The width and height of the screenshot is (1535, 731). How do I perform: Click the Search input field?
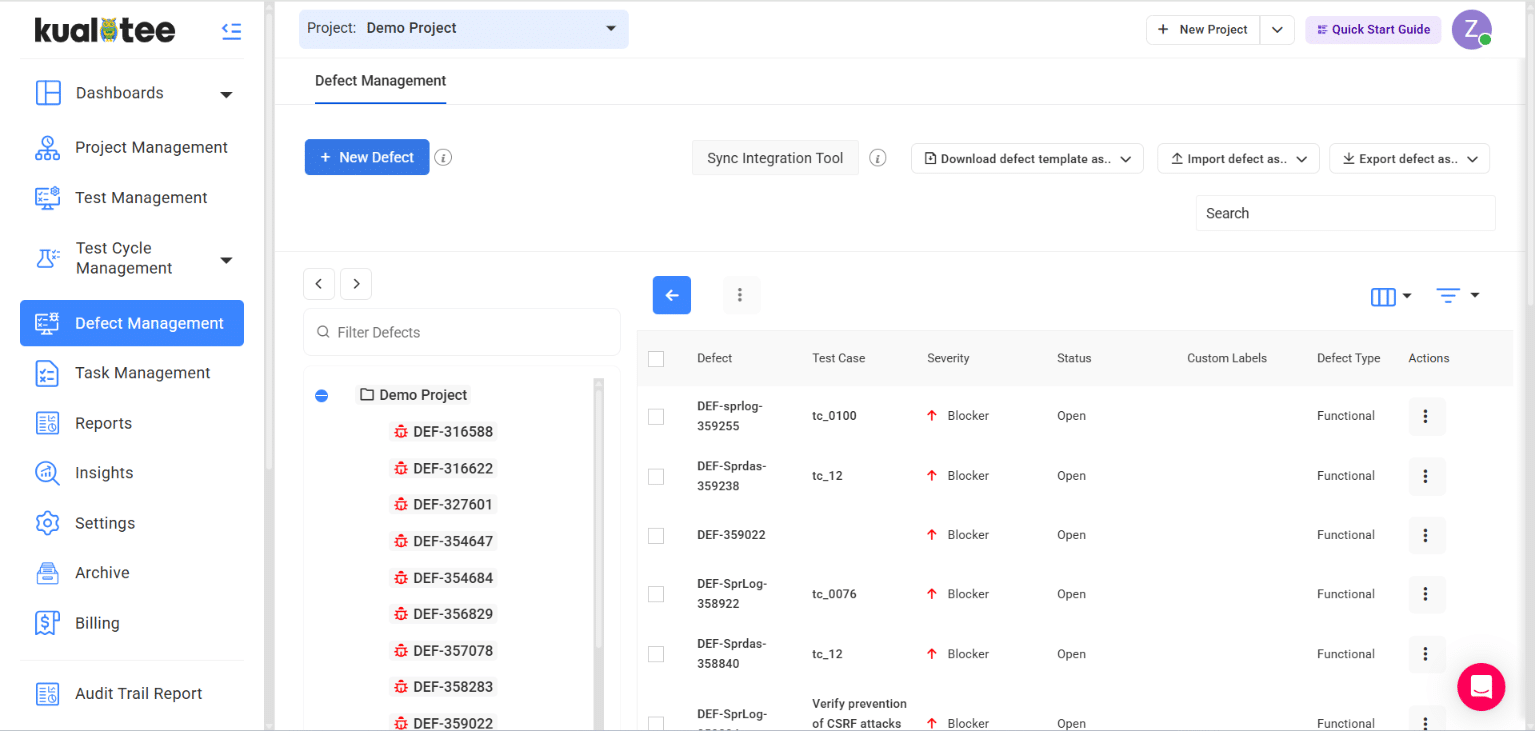(1345, 213)
